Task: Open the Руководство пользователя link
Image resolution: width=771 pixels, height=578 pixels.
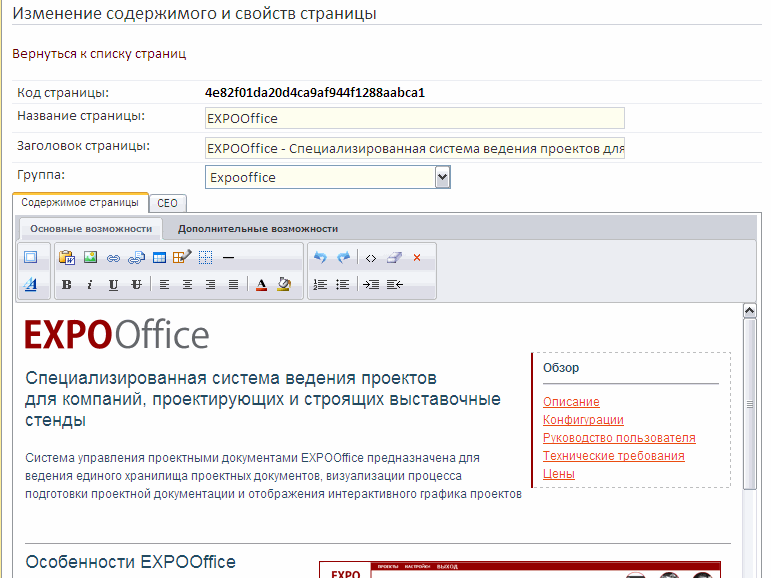Action: [619, 438]
